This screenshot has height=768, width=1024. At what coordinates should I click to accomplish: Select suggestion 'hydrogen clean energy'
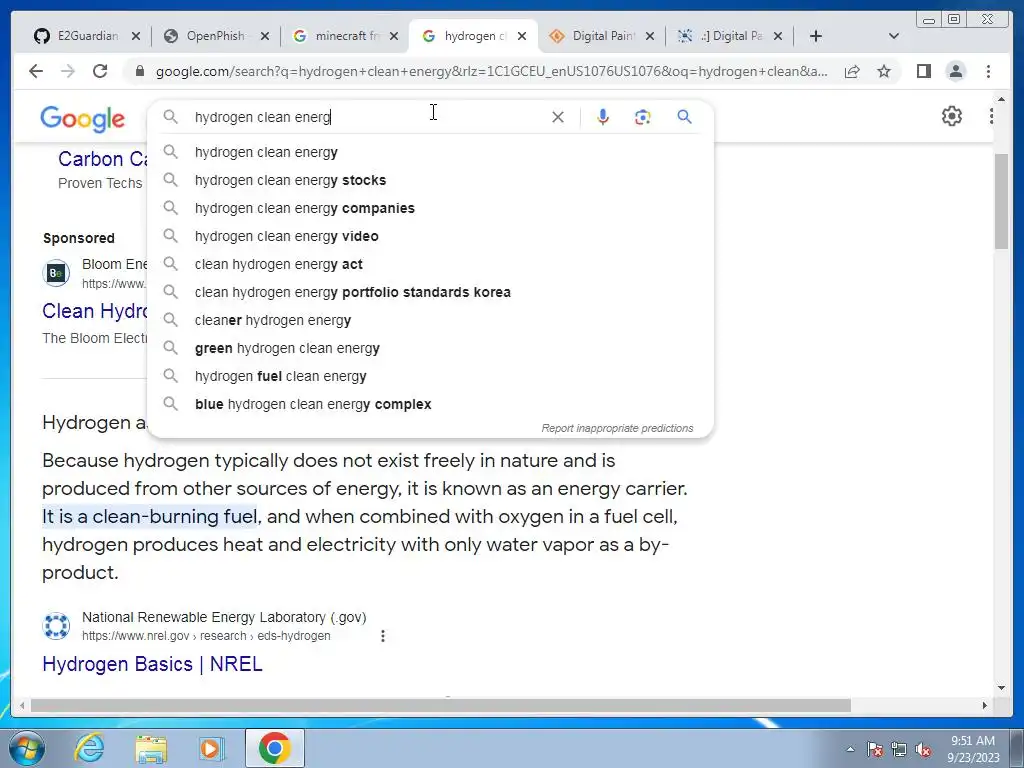(x=431, y=152)
